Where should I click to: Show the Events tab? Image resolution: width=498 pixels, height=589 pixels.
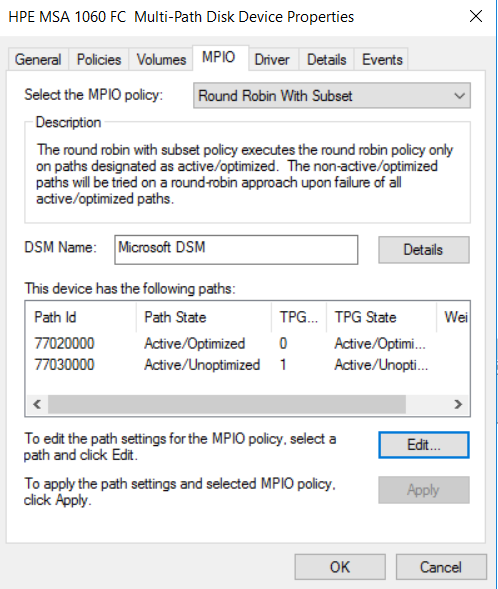point(382,59)
